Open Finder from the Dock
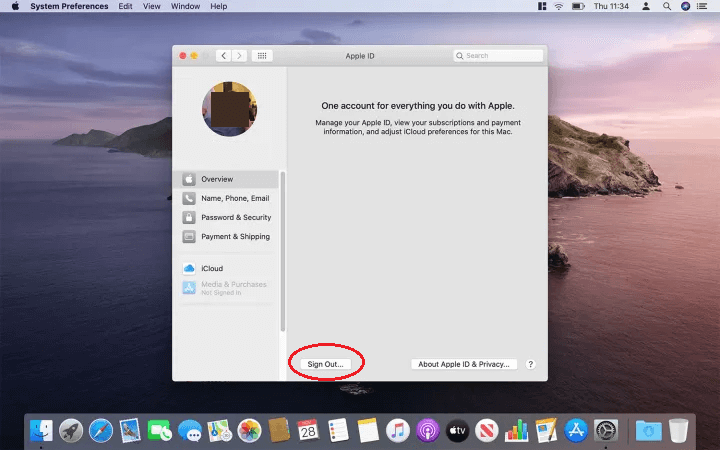Viewport: 720px width, 450px height. coord(41,431)
